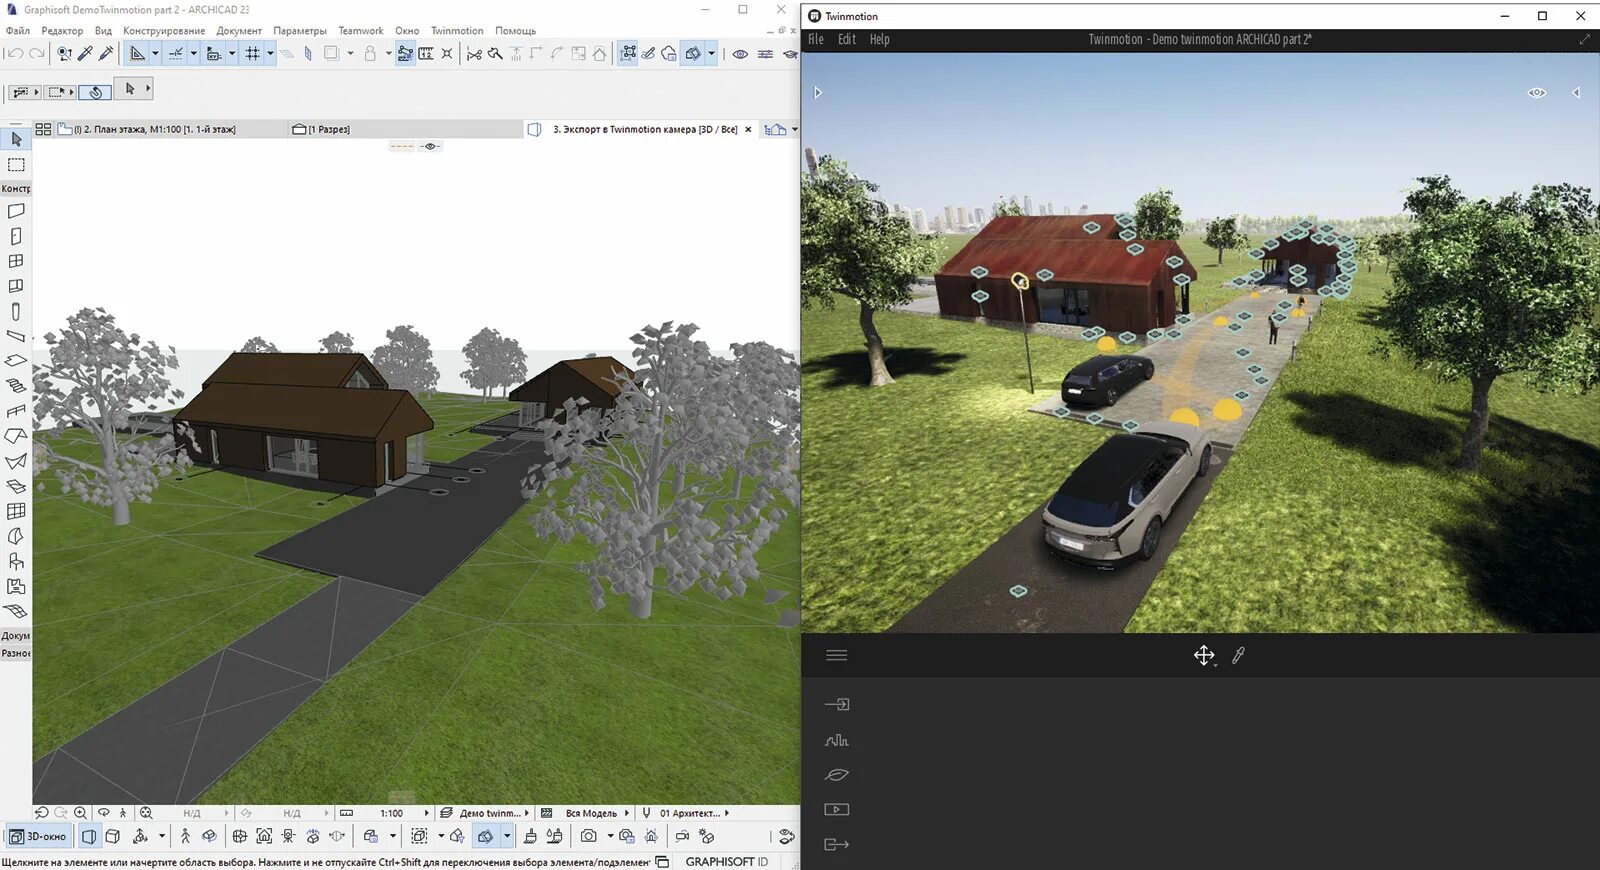Choose the Curtain Wall tool in toolbox
Viewport: 1600px width, 870px height.
(x=16, y=511)
